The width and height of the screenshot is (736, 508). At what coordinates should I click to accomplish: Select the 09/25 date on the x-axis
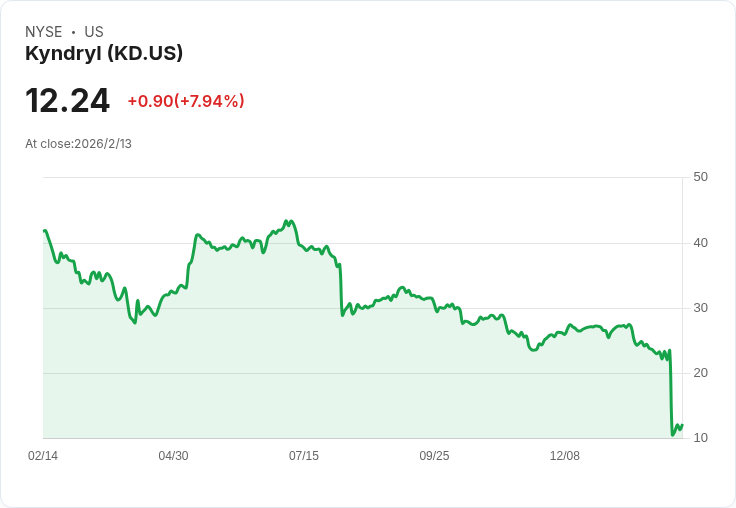point(434,456)
